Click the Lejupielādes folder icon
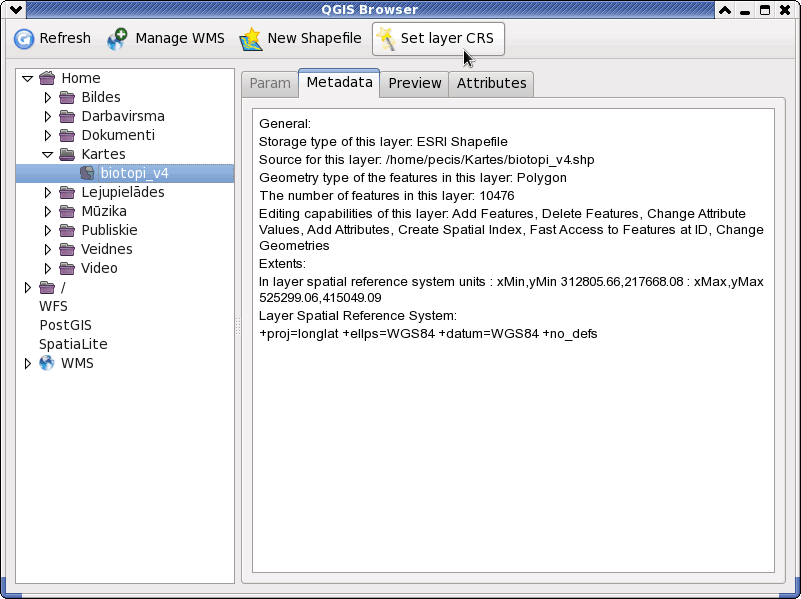801x599 pixels. click(67, 192)
